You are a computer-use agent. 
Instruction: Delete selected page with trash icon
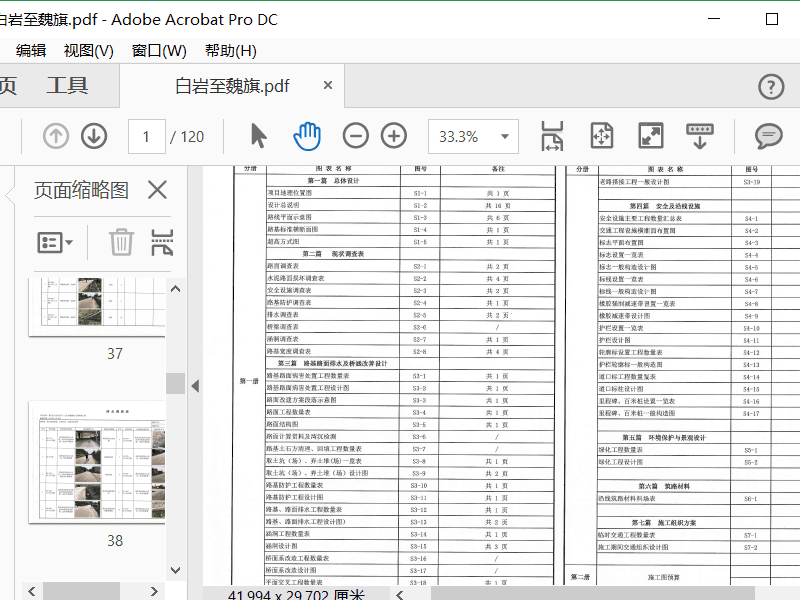click(x=121, y=242)
